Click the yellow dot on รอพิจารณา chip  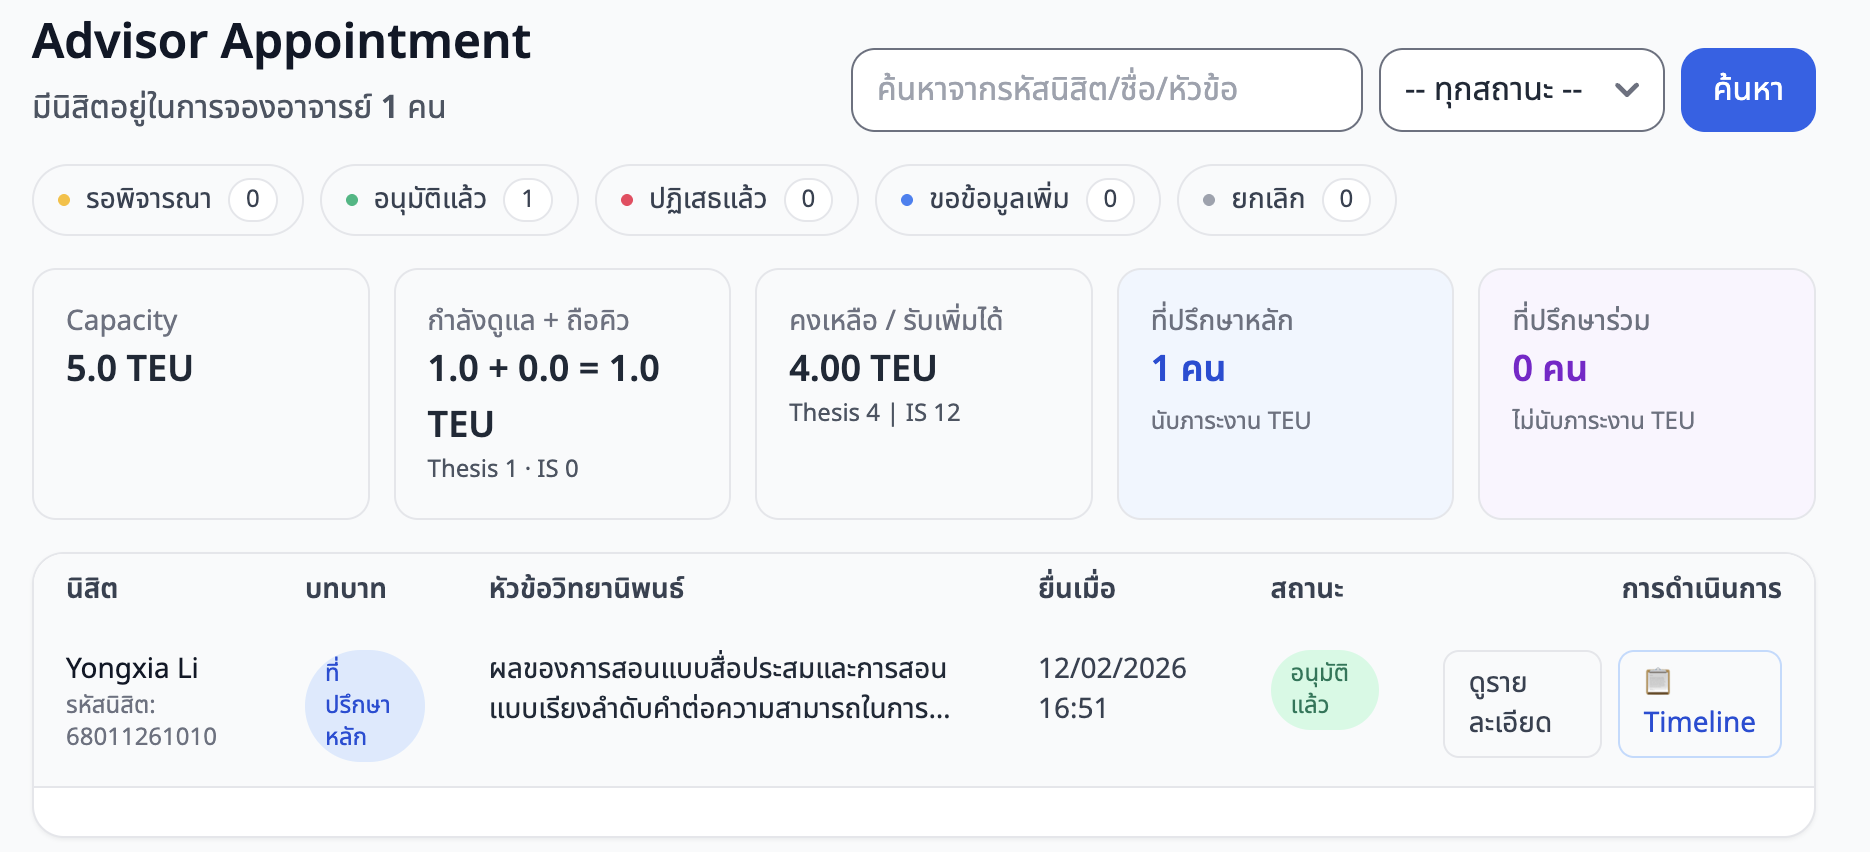(x=66, y=199)
